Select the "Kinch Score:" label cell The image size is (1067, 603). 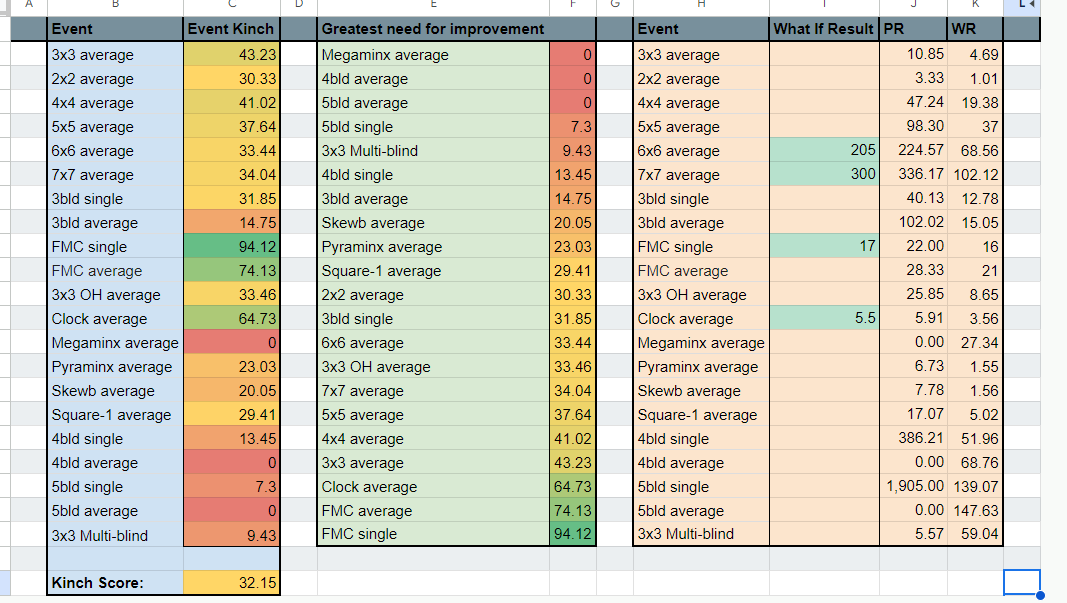pos(115,583)
